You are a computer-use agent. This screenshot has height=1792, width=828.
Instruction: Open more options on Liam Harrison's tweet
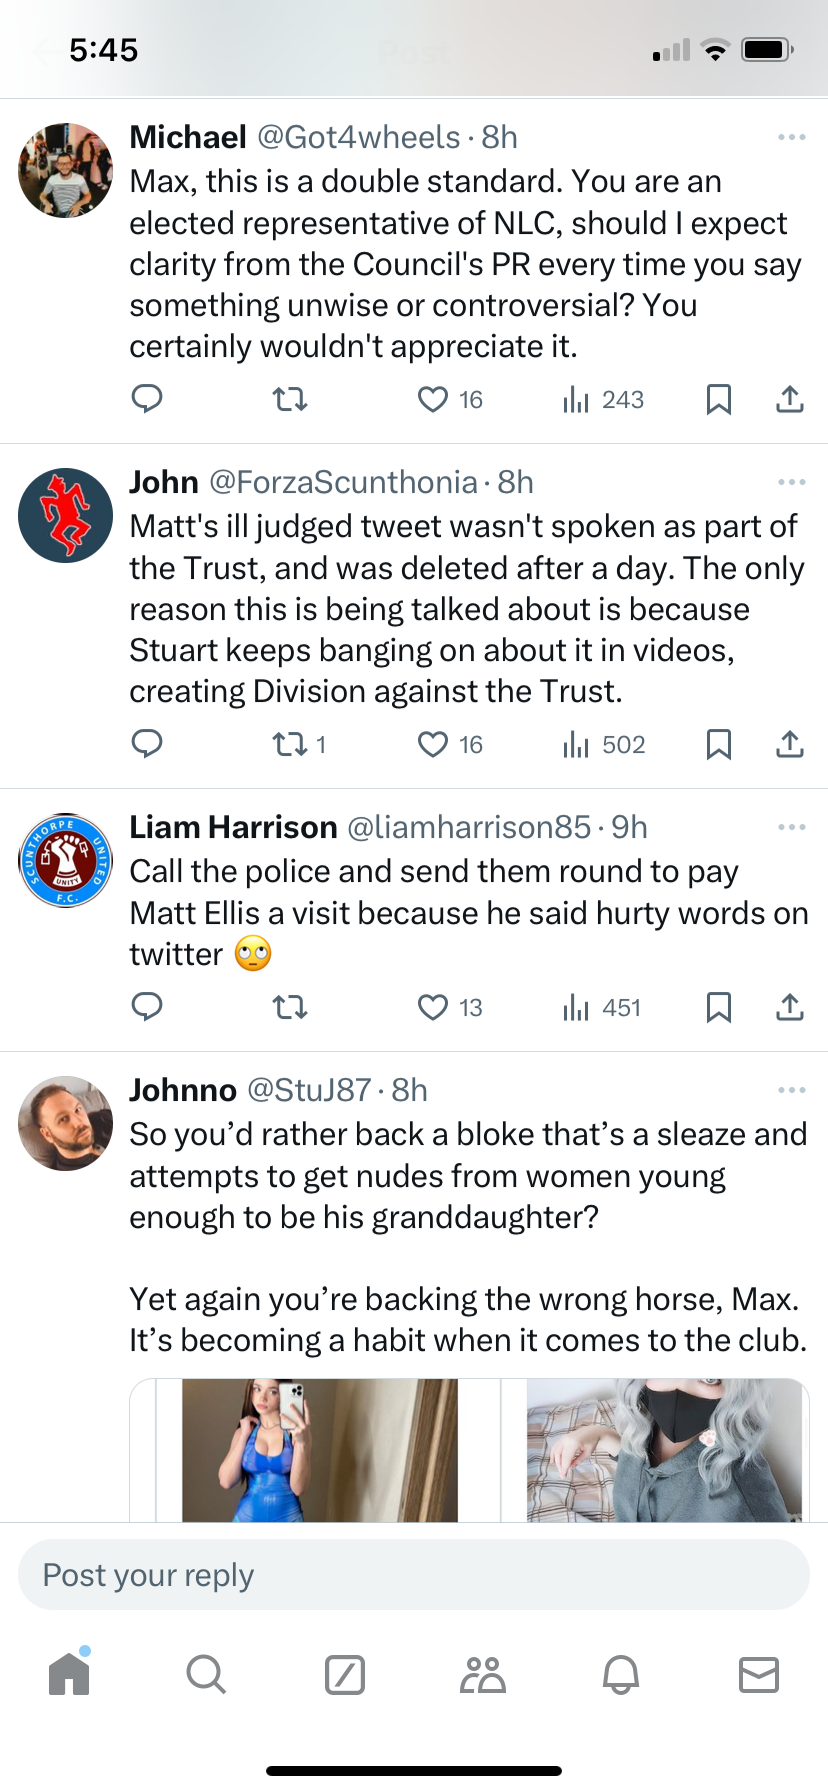(x=791, y=827)
